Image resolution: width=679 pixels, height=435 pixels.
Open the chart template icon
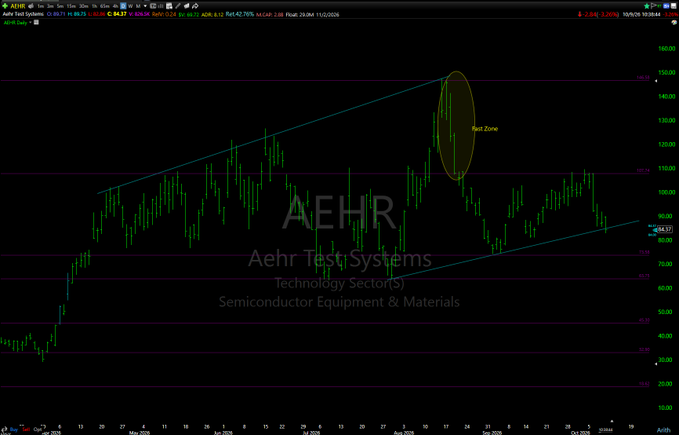pos(169,6)
